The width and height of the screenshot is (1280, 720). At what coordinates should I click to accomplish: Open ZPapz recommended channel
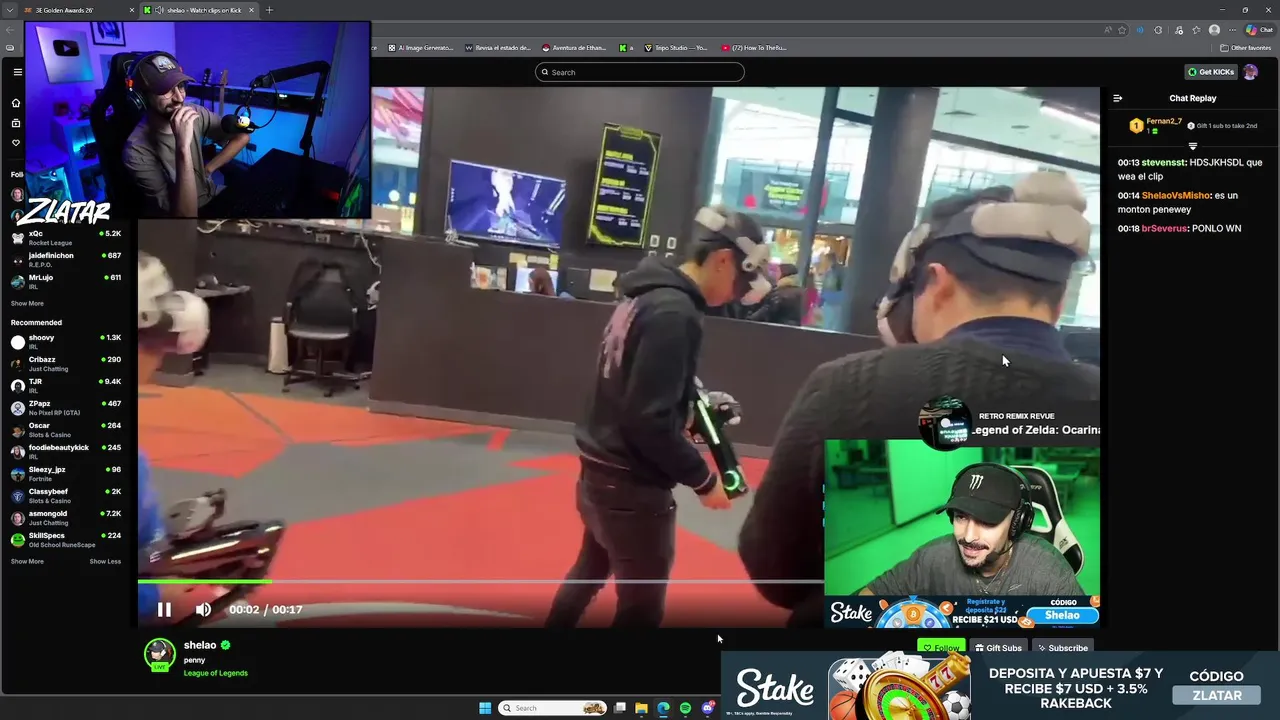point(66,407)
